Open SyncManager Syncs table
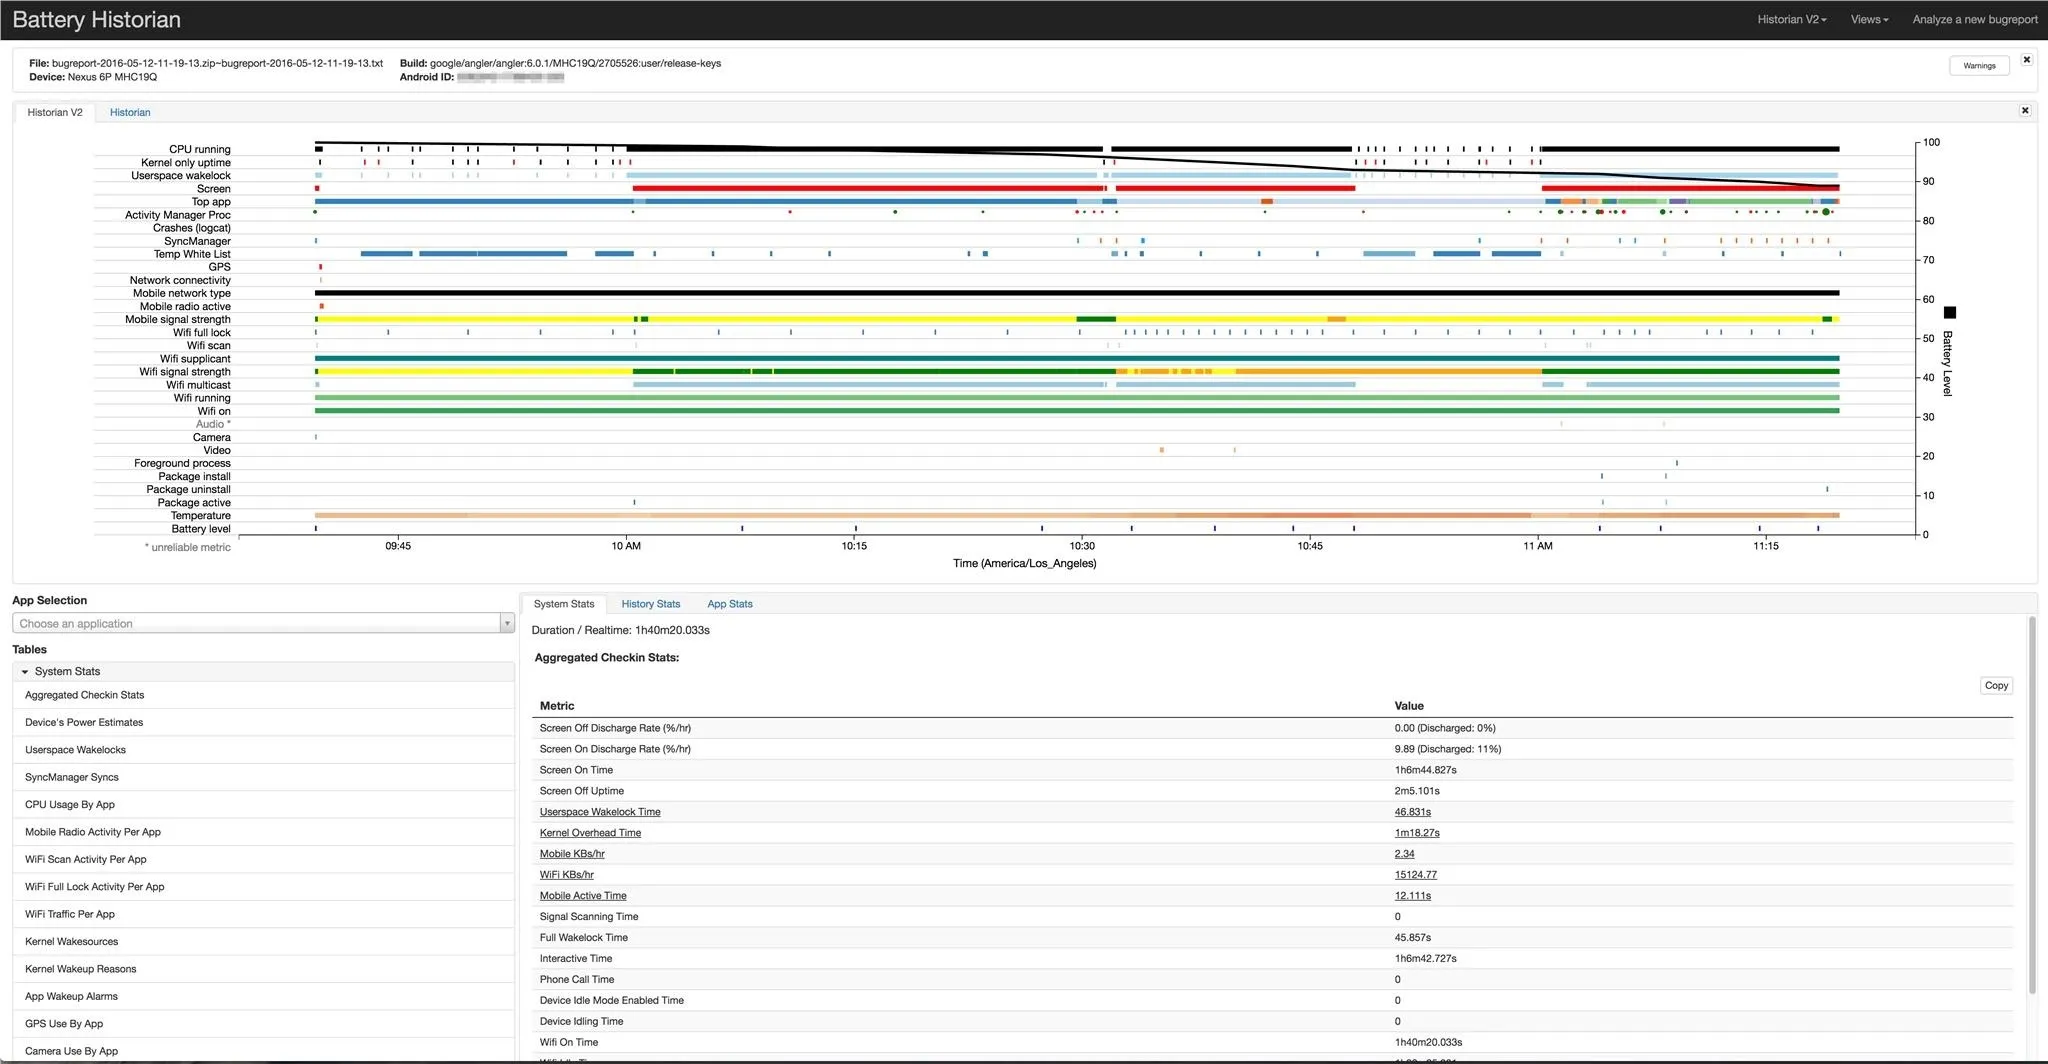Viewport: 2048px width, 1064px height. point(72,777)
